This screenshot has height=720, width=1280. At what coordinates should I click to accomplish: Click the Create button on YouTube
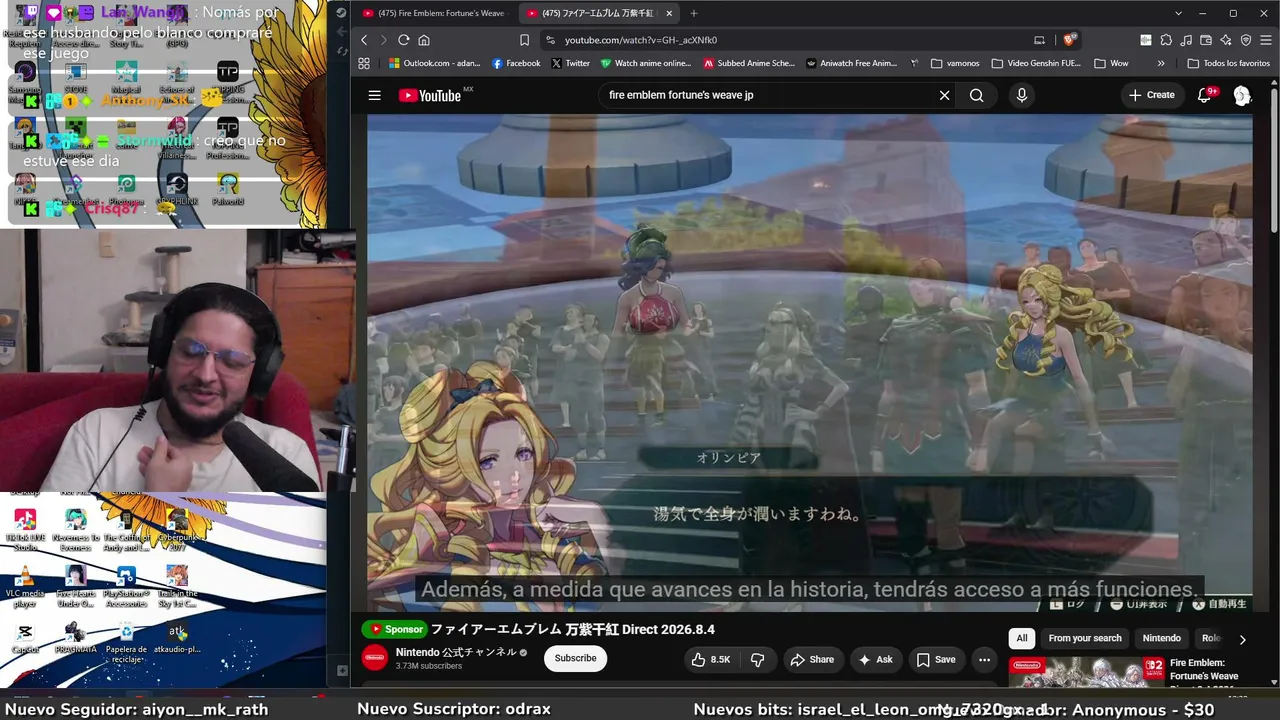1152,95
